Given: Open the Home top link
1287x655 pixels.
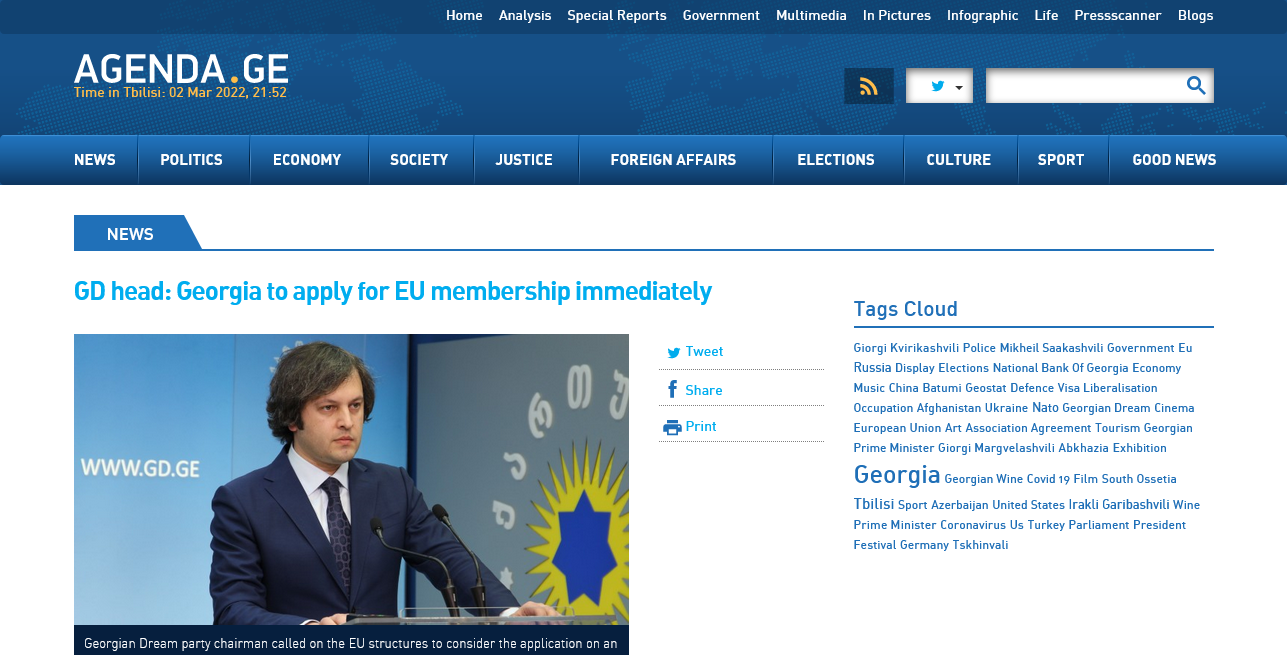Looking at the screenshot, I should 464,15.
